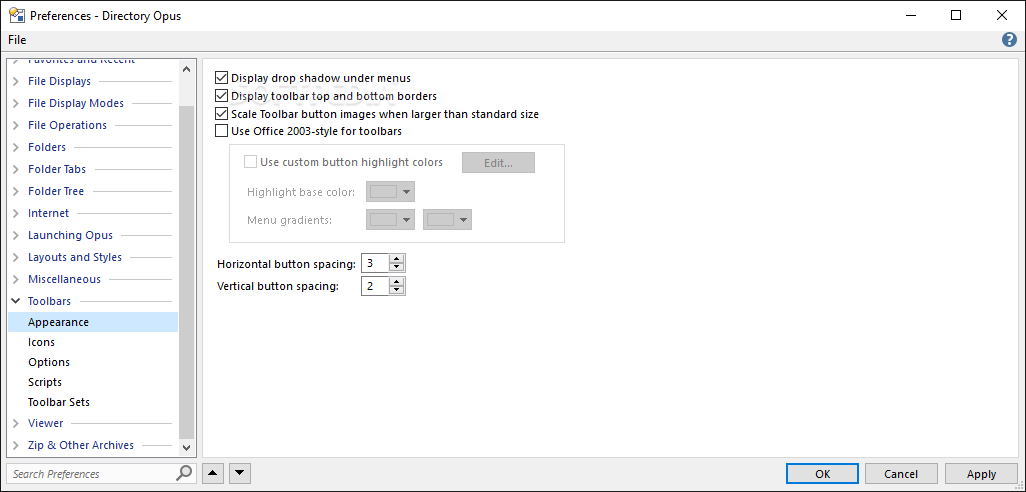
Task: Expand the Miscellaneous category
Action: 16,279
